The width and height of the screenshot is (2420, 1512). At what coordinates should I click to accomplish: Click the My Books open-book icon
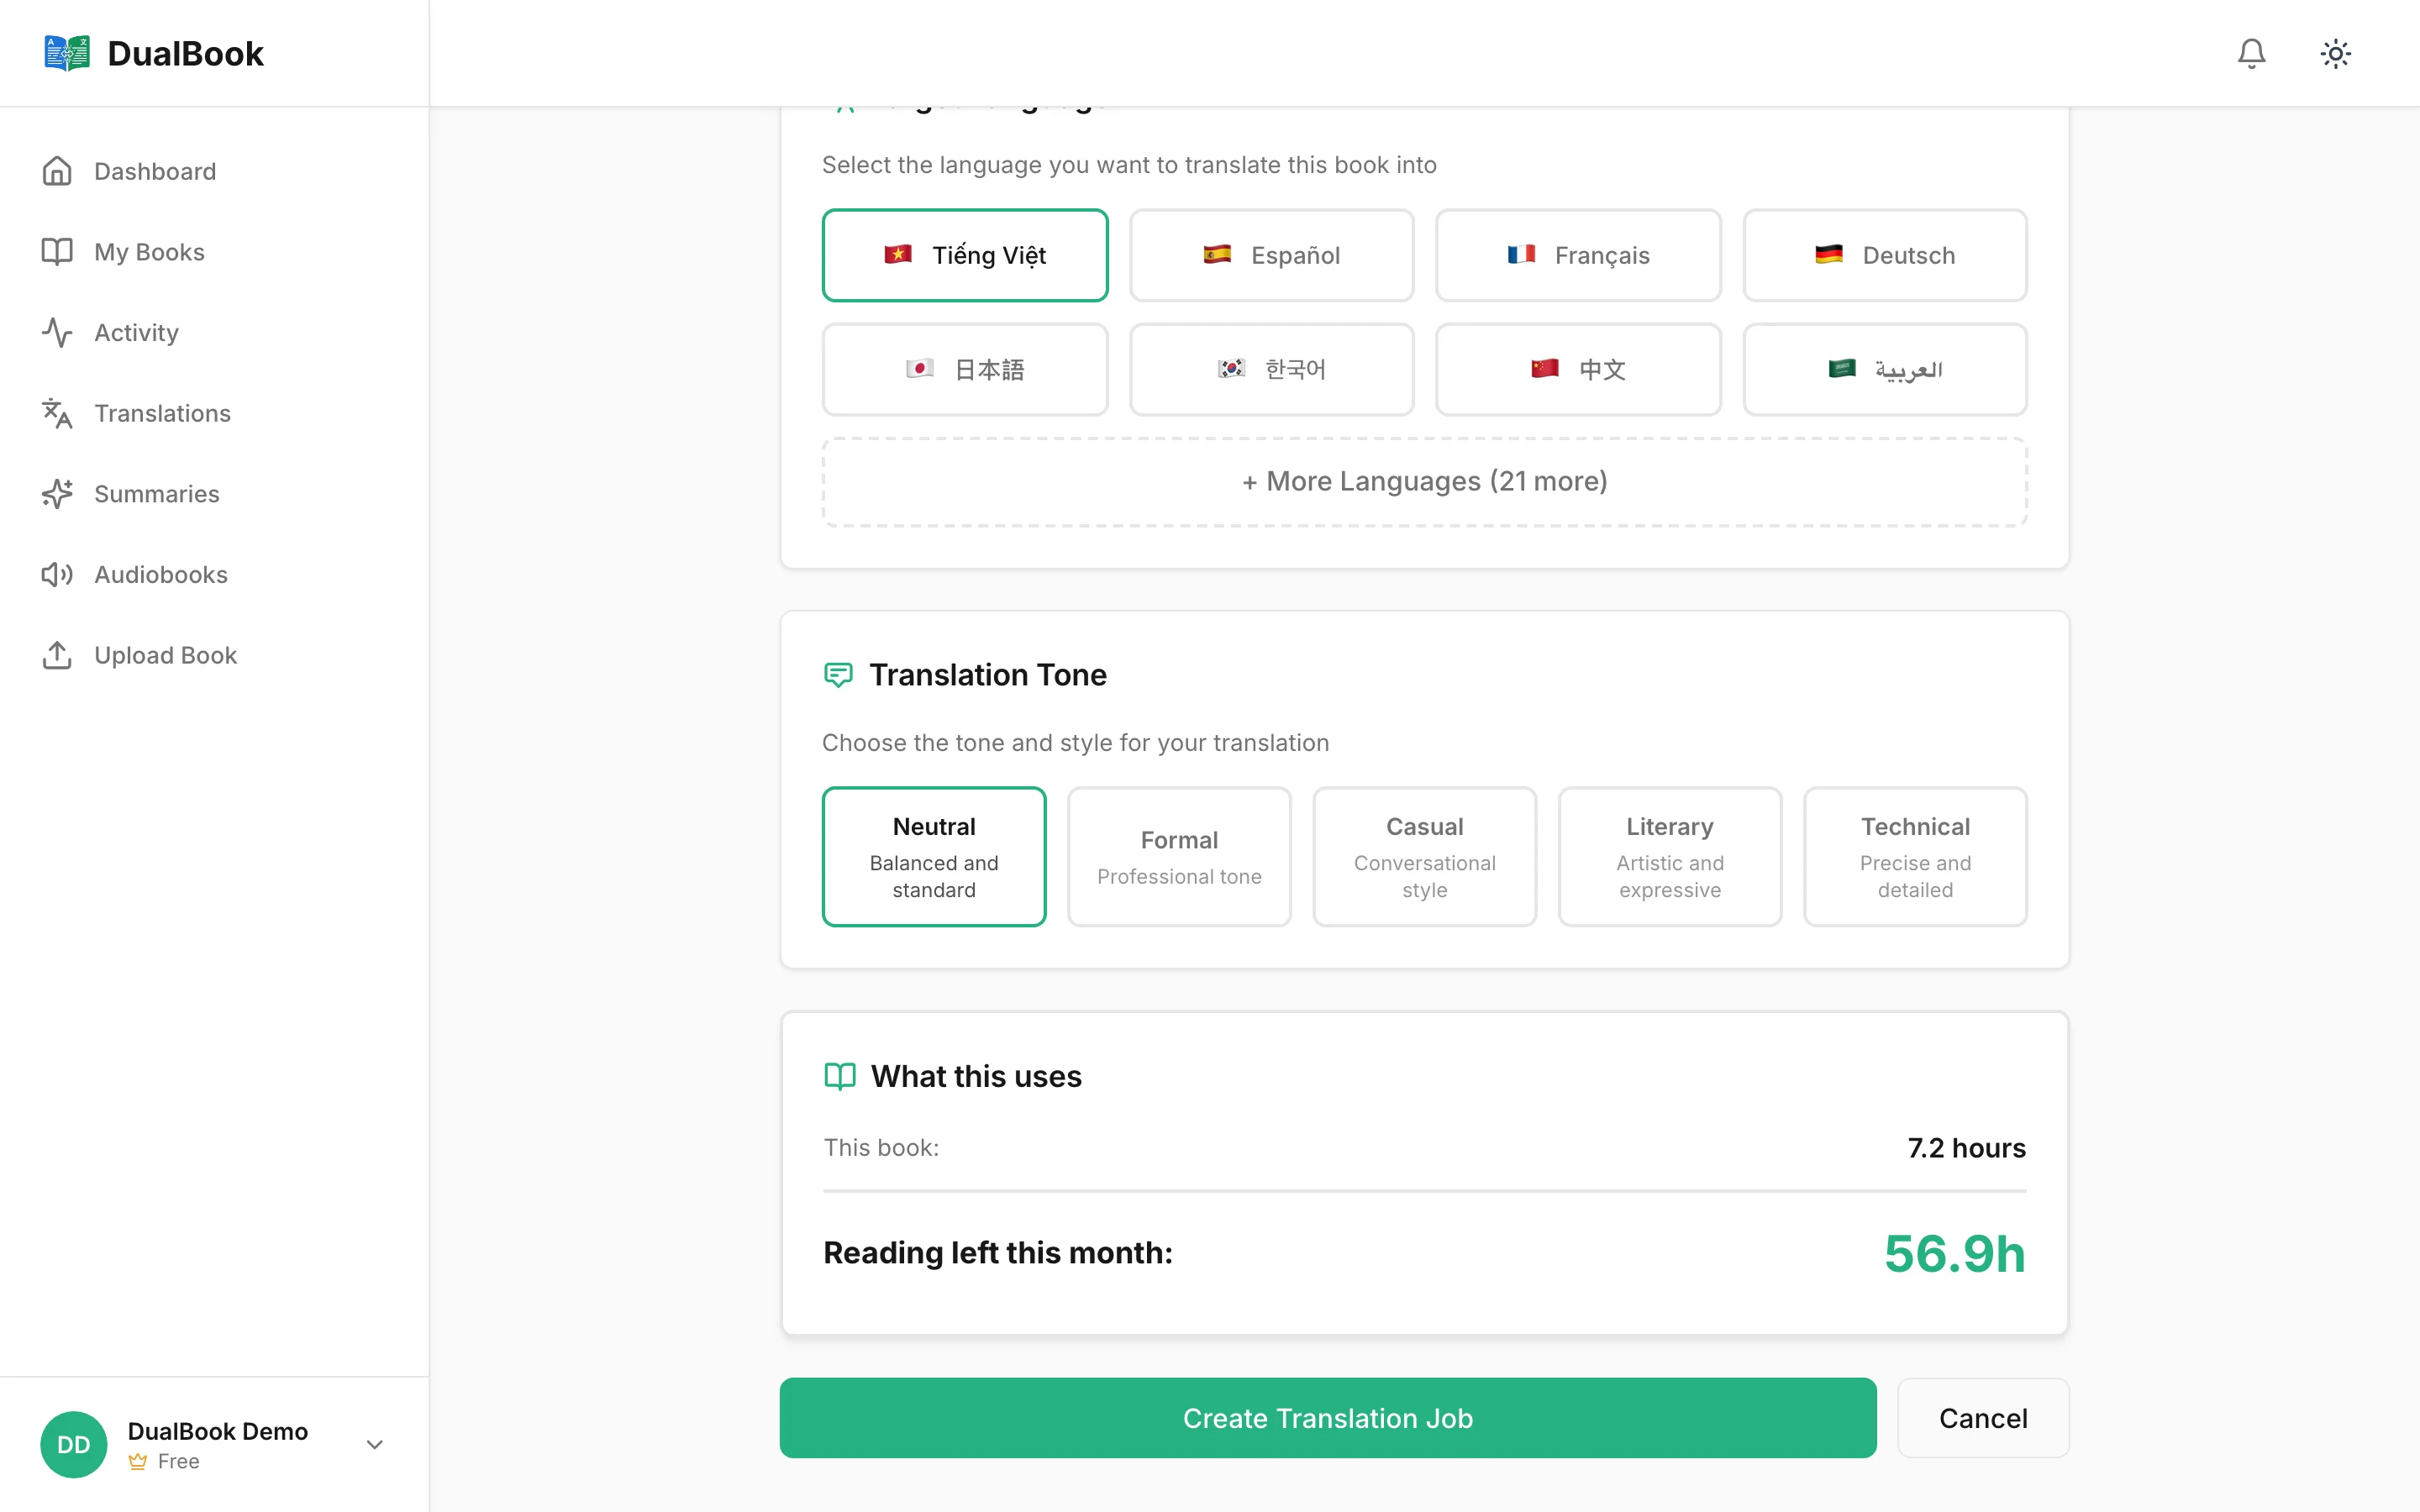pos(57,252)
